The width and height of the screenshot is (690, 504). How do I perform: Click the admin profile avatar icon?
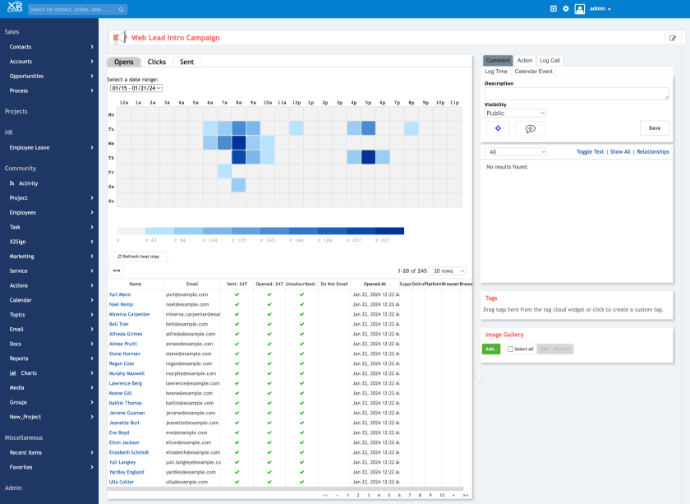(579, 9)
